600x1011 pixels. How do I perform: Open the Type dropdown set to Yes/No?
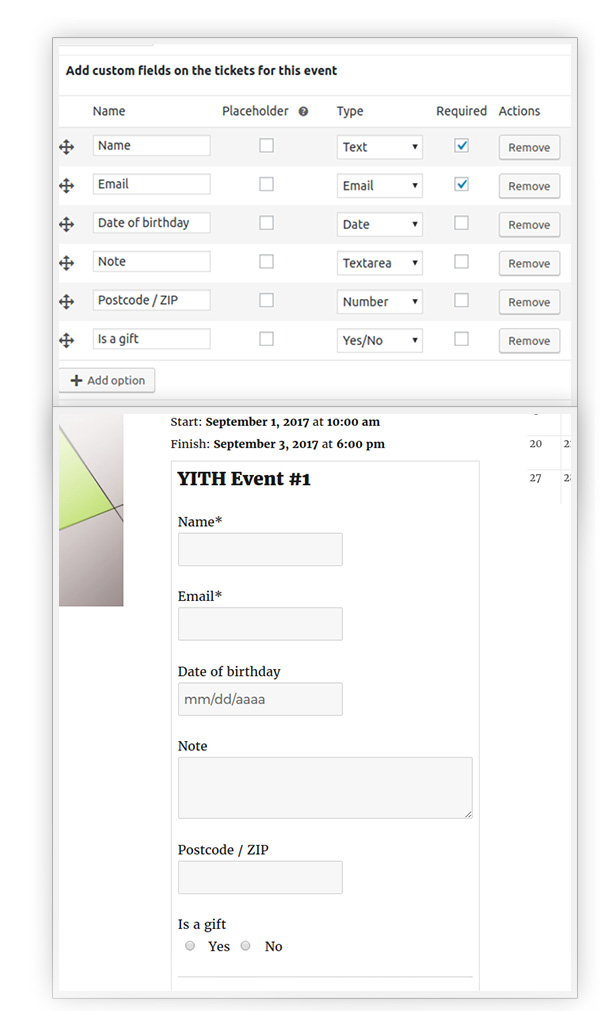tap(379, 341)
